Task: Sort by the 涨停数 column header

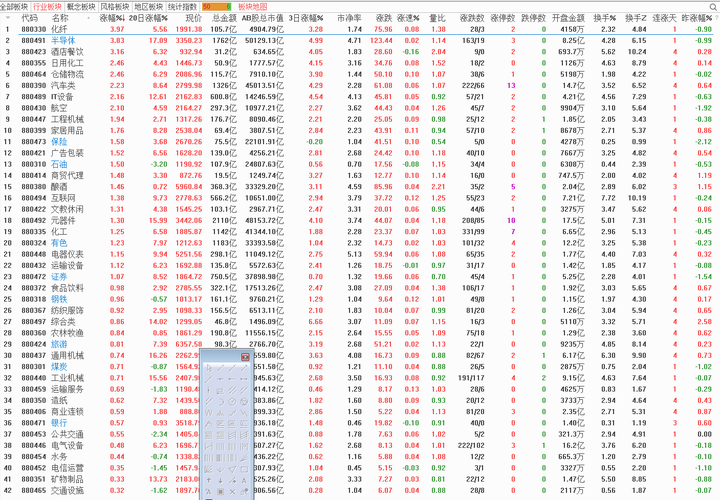Action: 502,18
